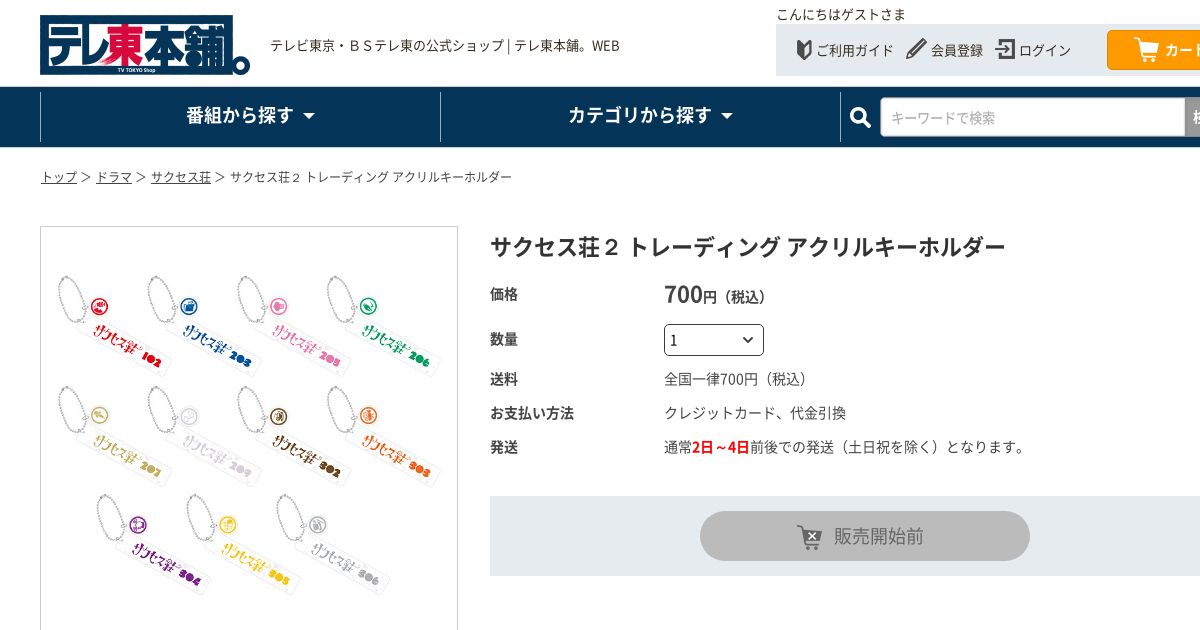Click the 会員登録 pencil icon

(x=916, y=49)
